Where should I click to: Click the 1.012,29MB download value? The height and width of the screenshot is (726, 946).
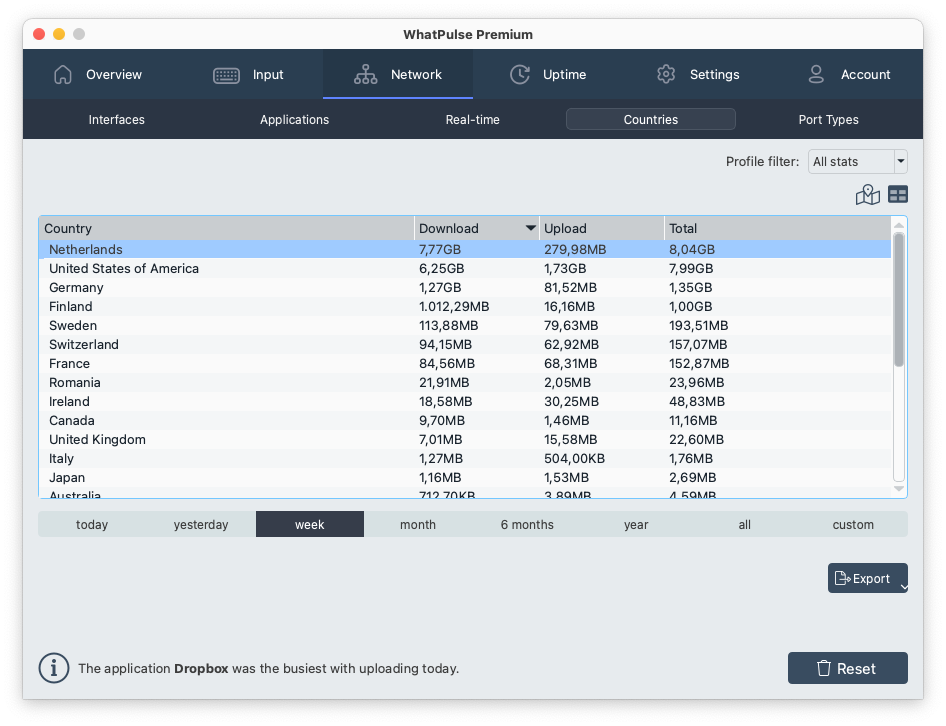454,307
